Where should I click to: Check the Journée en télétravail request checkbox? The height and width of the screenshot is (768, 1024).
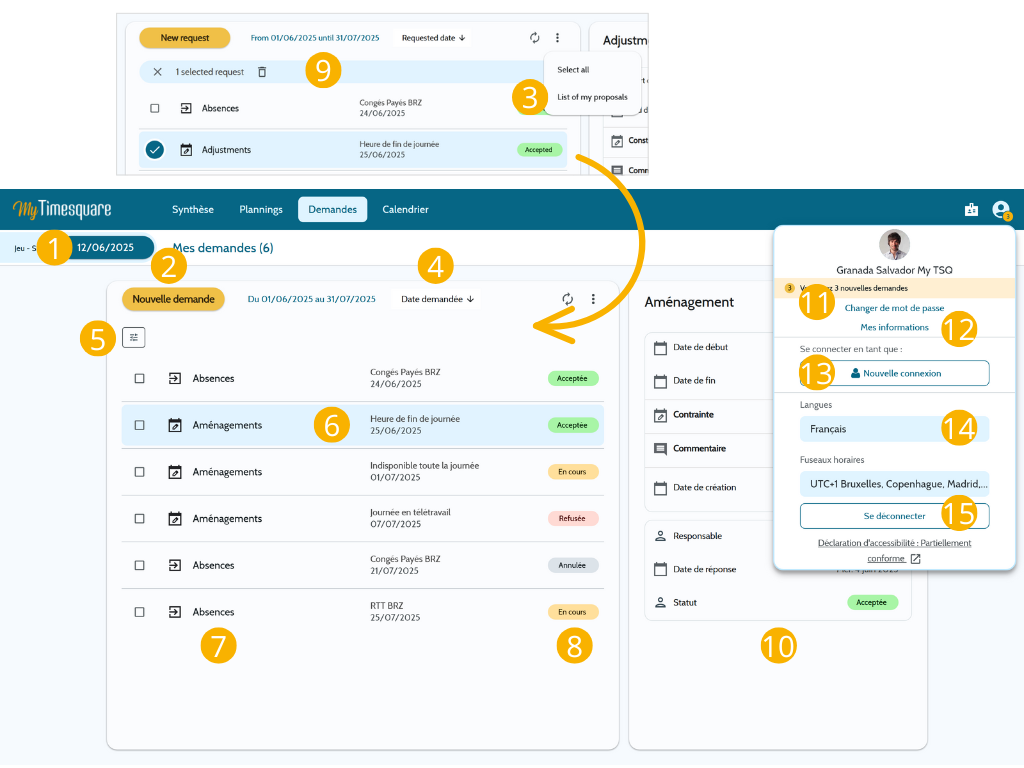pos(139,519)
